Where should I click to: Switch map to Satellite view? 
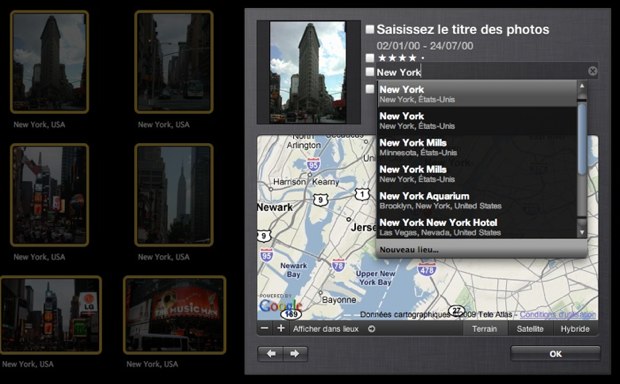pyautogui.click(x=530, y=329)
